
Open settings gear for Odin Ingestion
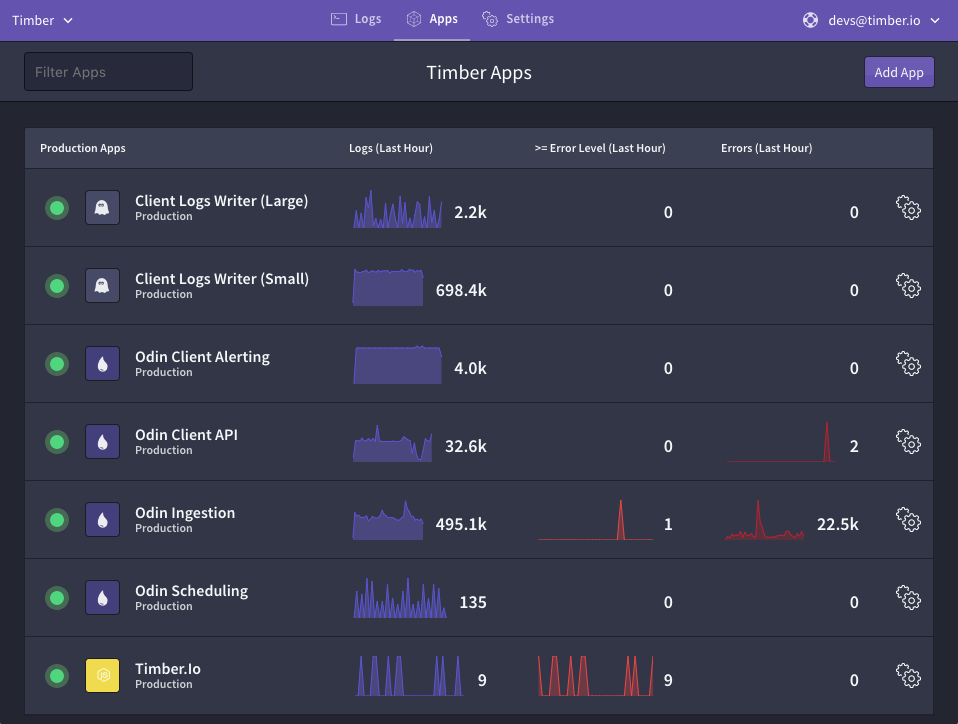(x=908, y=519)
